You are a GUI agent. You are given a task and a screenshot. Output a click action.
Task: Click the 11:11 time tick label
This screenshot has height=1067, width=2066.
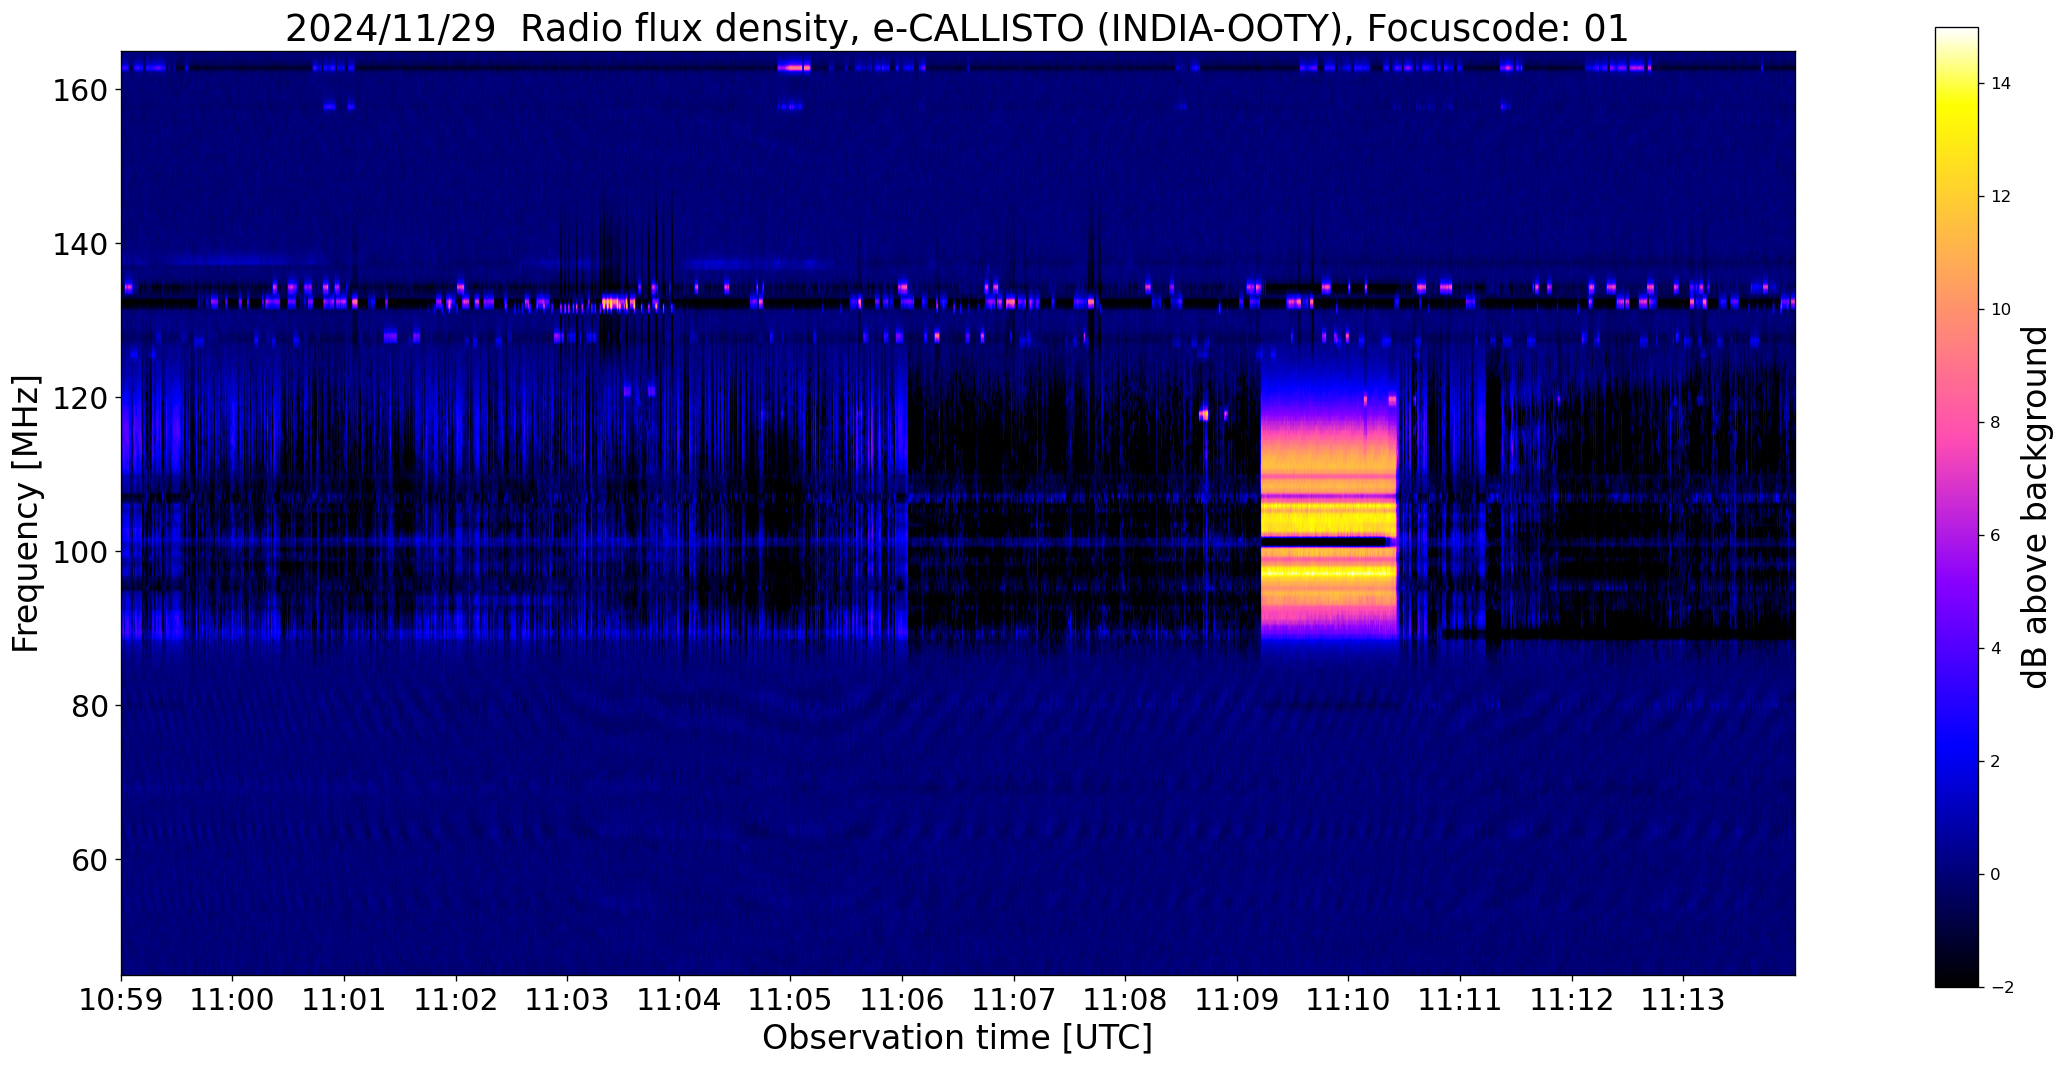pyautogui.click(x=1460, y=1000)
